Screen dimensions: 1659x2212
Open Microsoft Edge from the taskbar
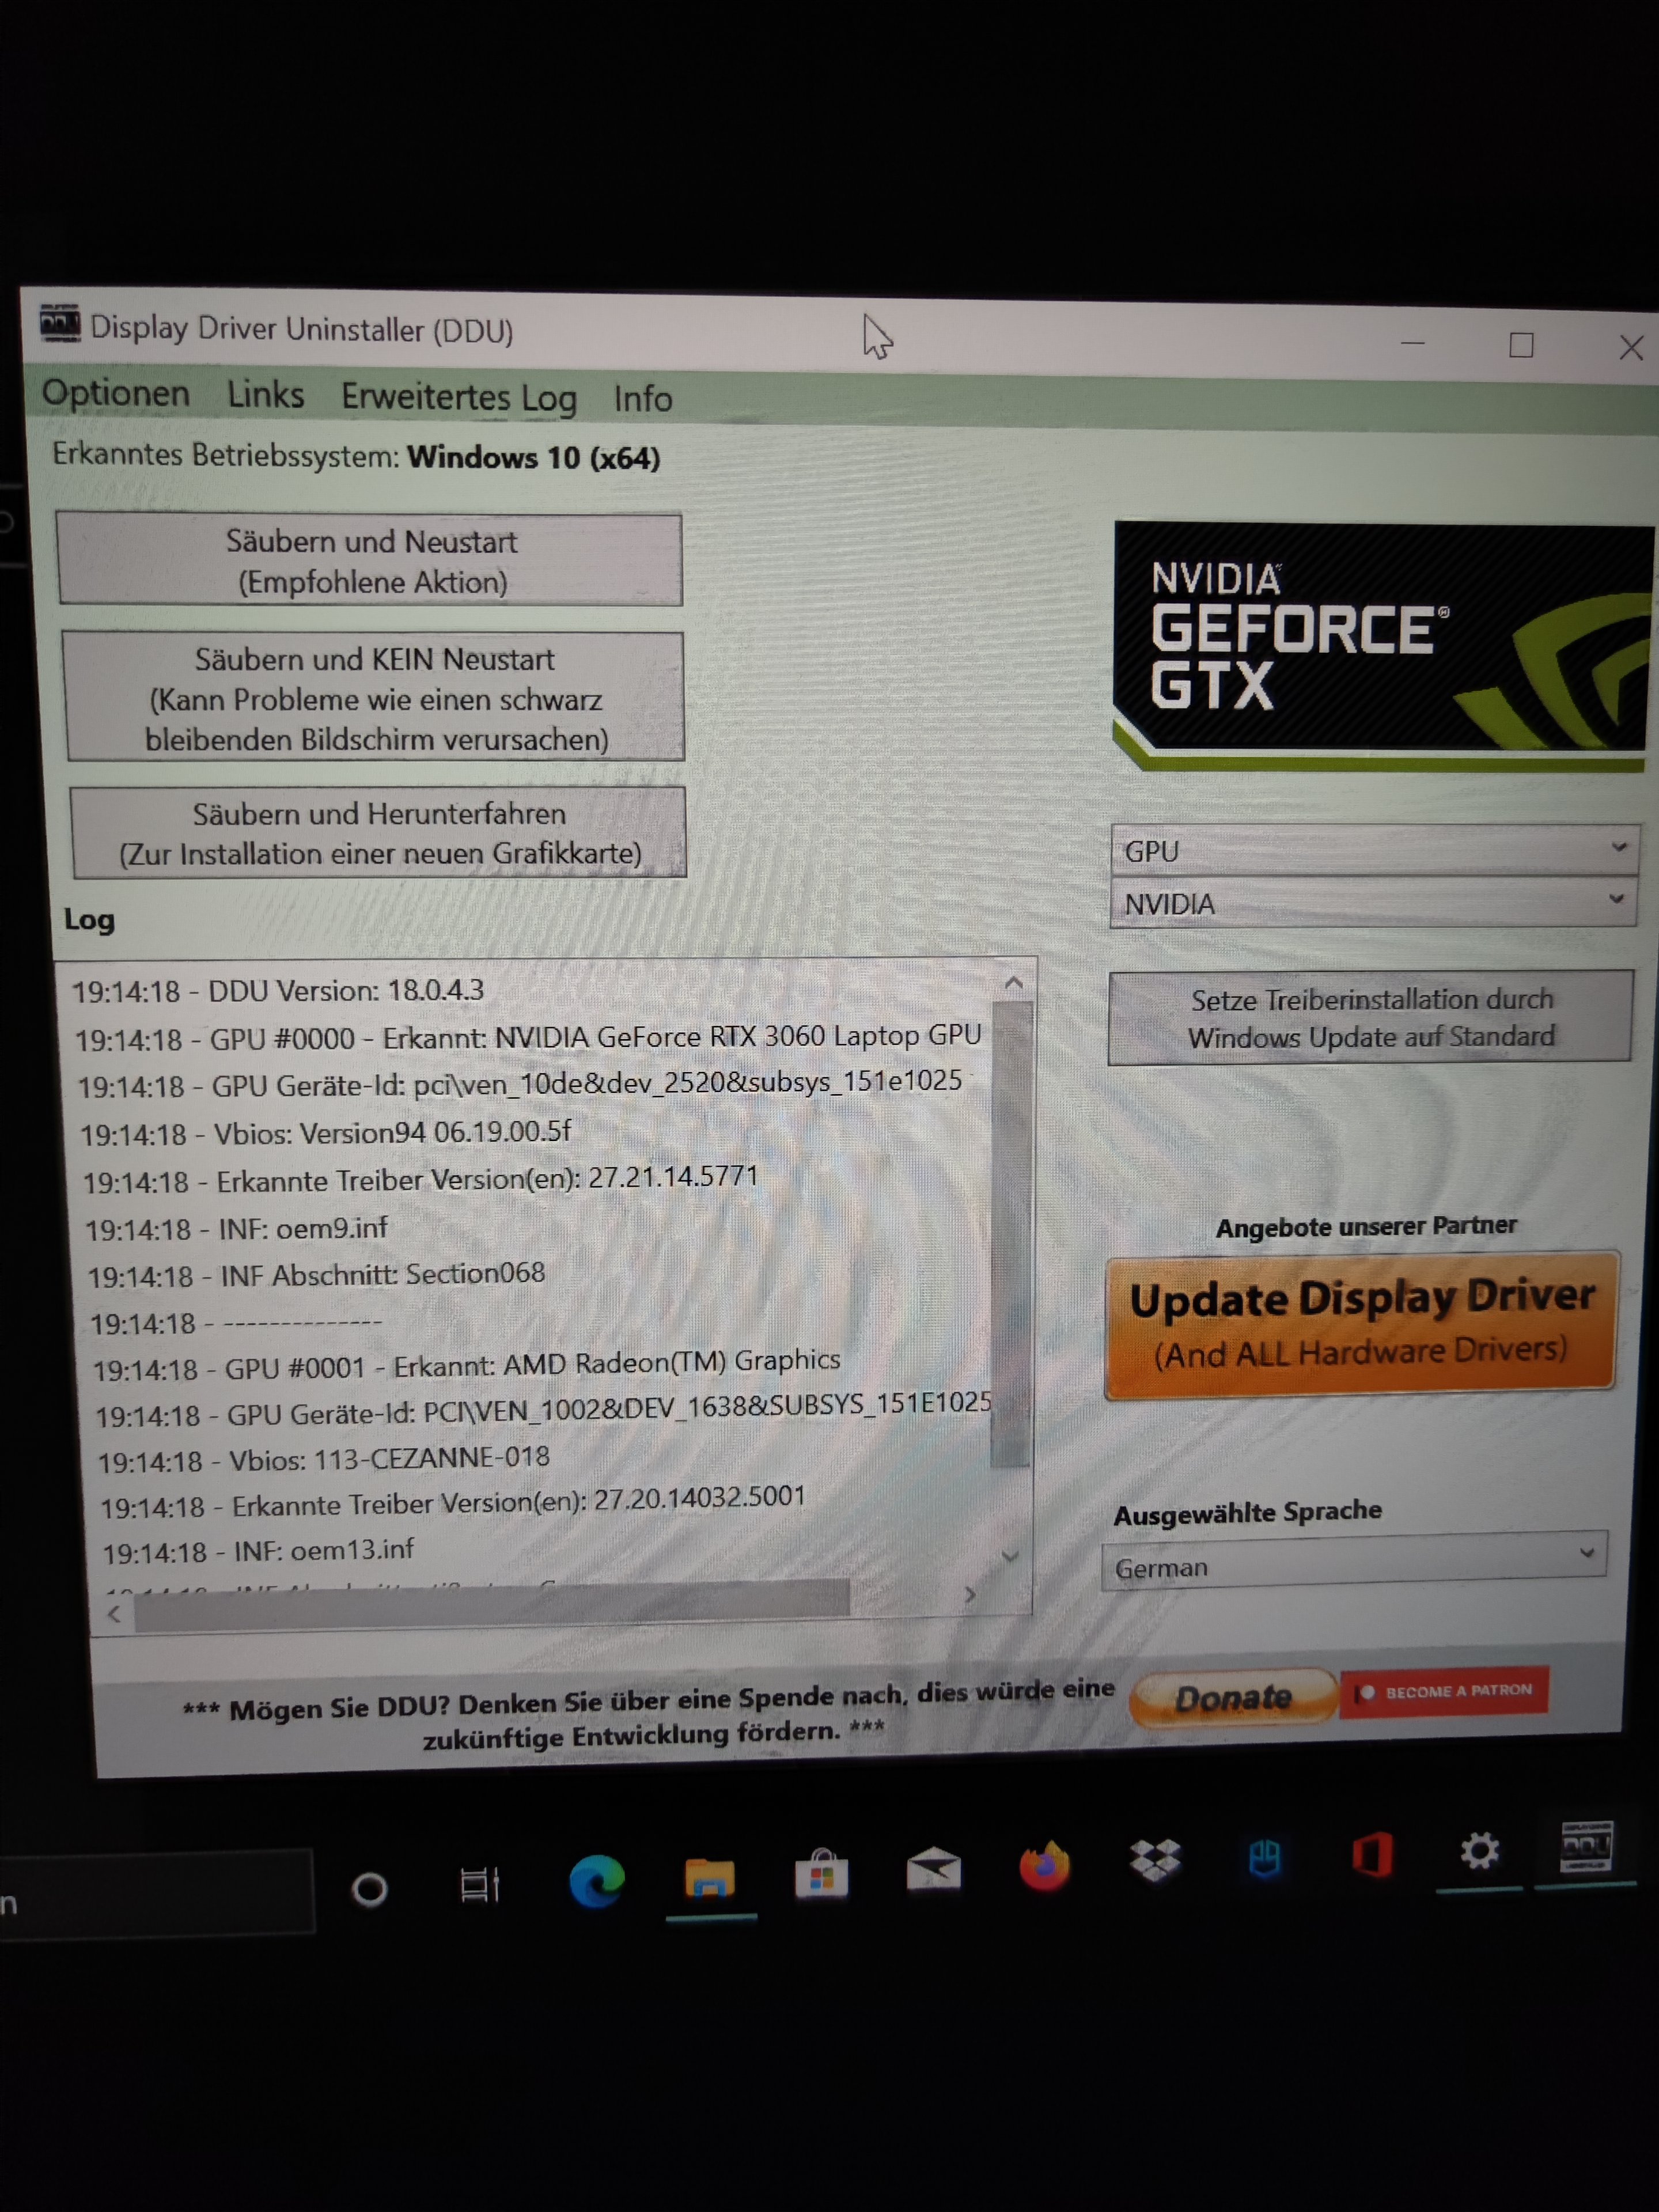(597, 1881)
